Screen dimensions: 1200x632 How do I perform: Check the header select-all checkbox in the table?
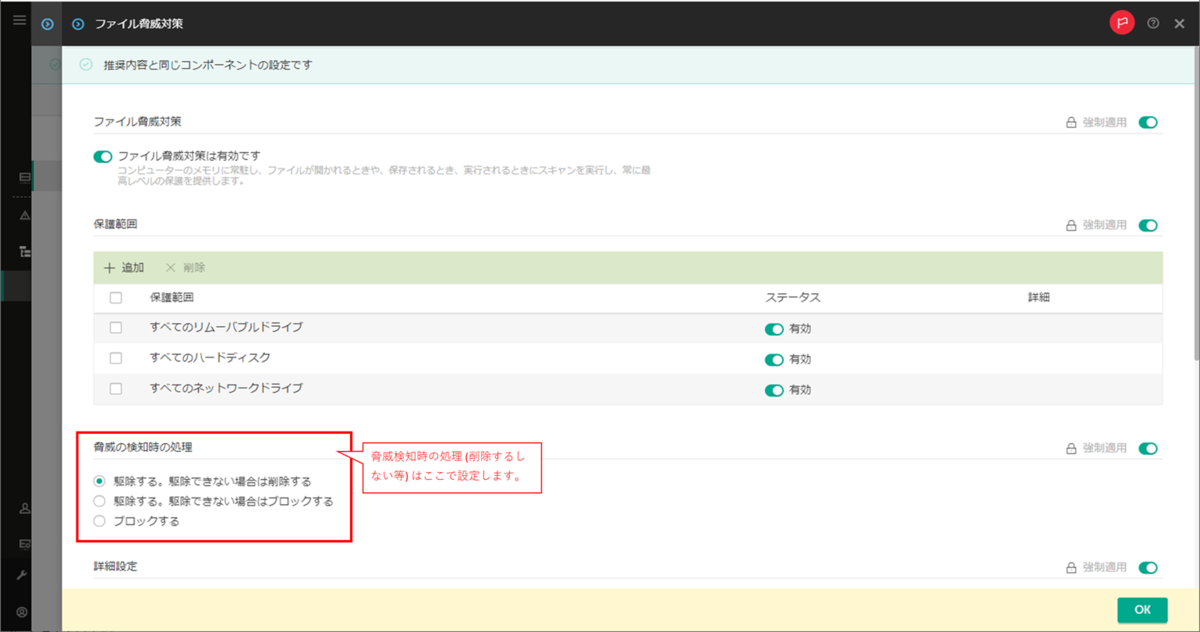tap(115, 297)
